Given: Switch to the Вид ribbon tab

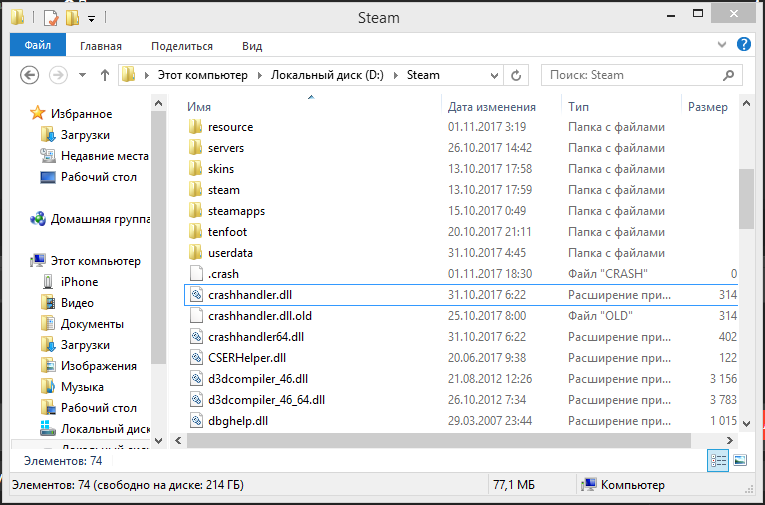Looking at the screenshot, I should pos(252,46).
